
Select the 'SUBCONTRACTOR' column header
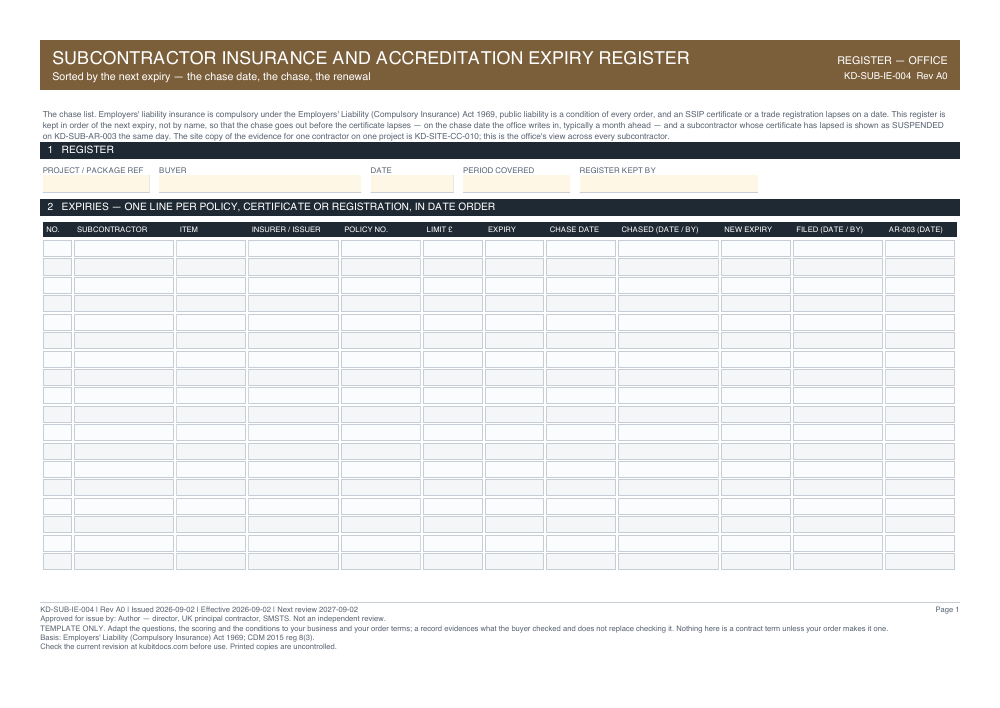click(x=112, y=230)
